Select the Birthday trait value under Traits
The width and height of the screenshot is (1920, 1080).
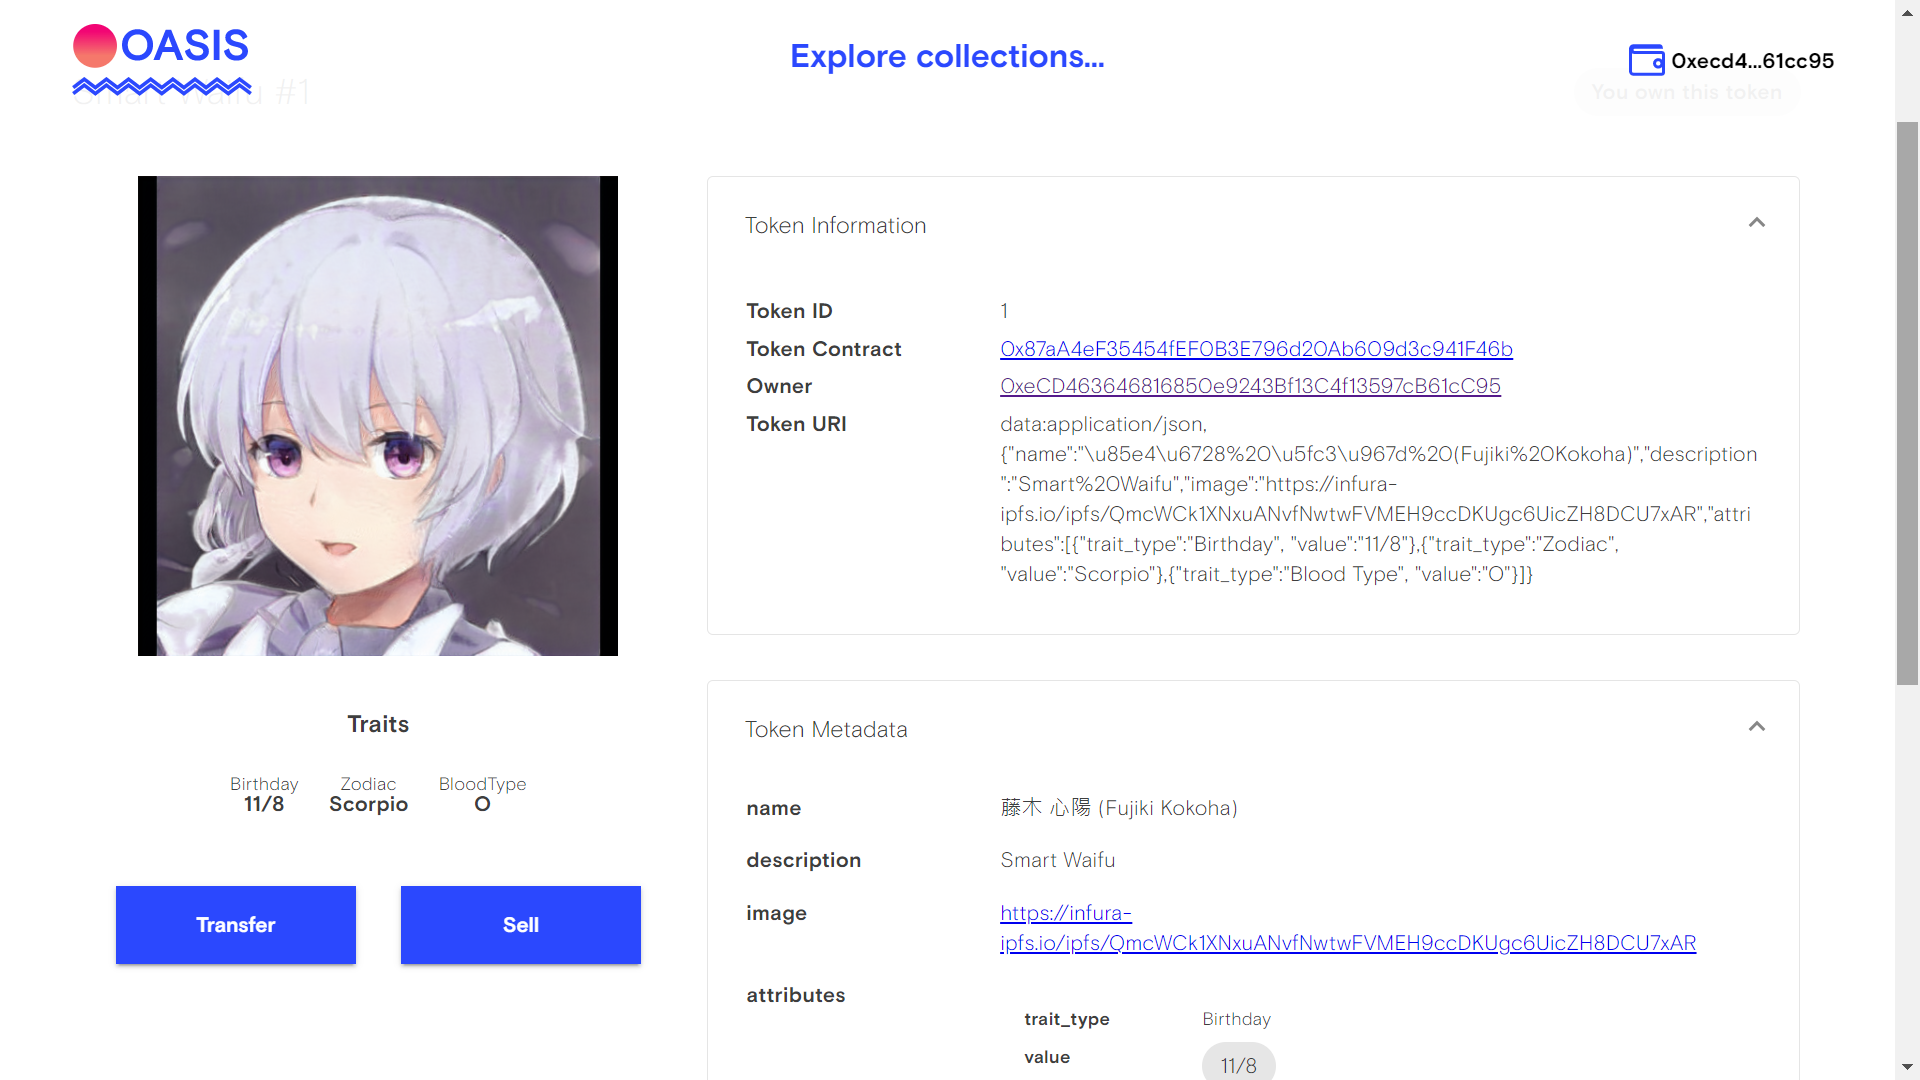(264, 805)
